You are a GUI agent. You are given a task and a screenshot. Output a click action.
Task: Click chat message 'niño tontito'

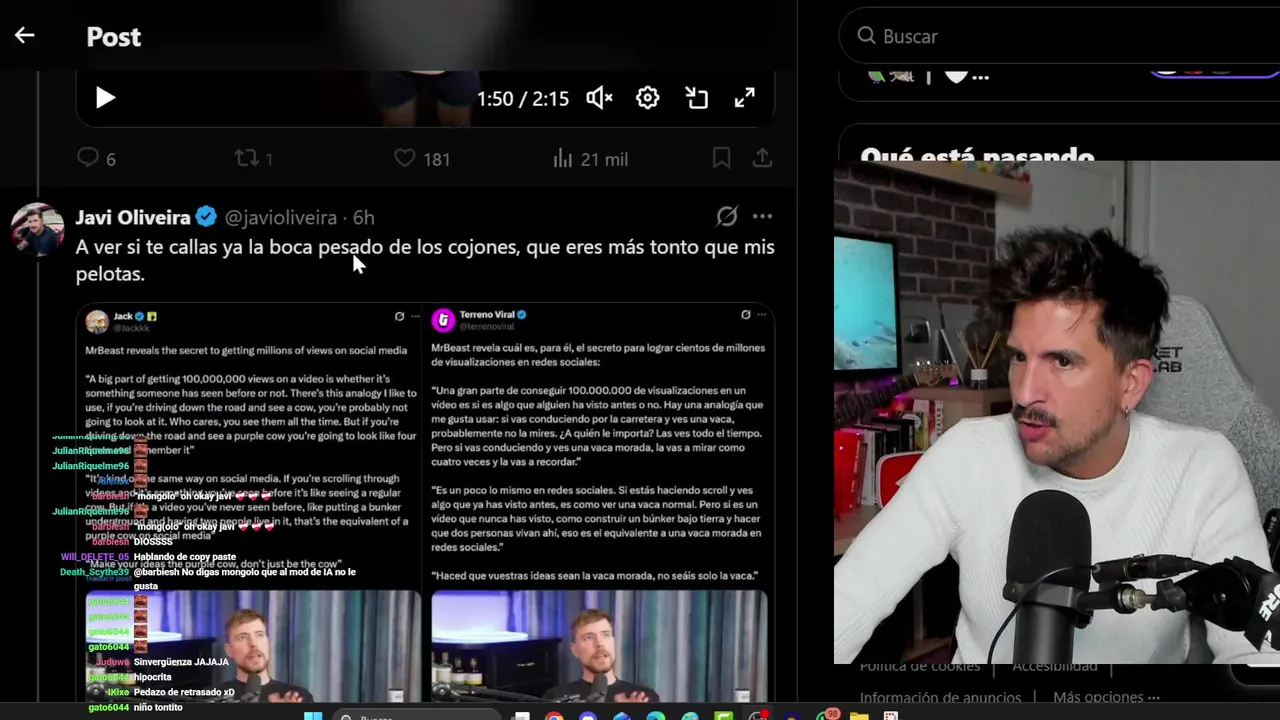(x=158, y=707)
